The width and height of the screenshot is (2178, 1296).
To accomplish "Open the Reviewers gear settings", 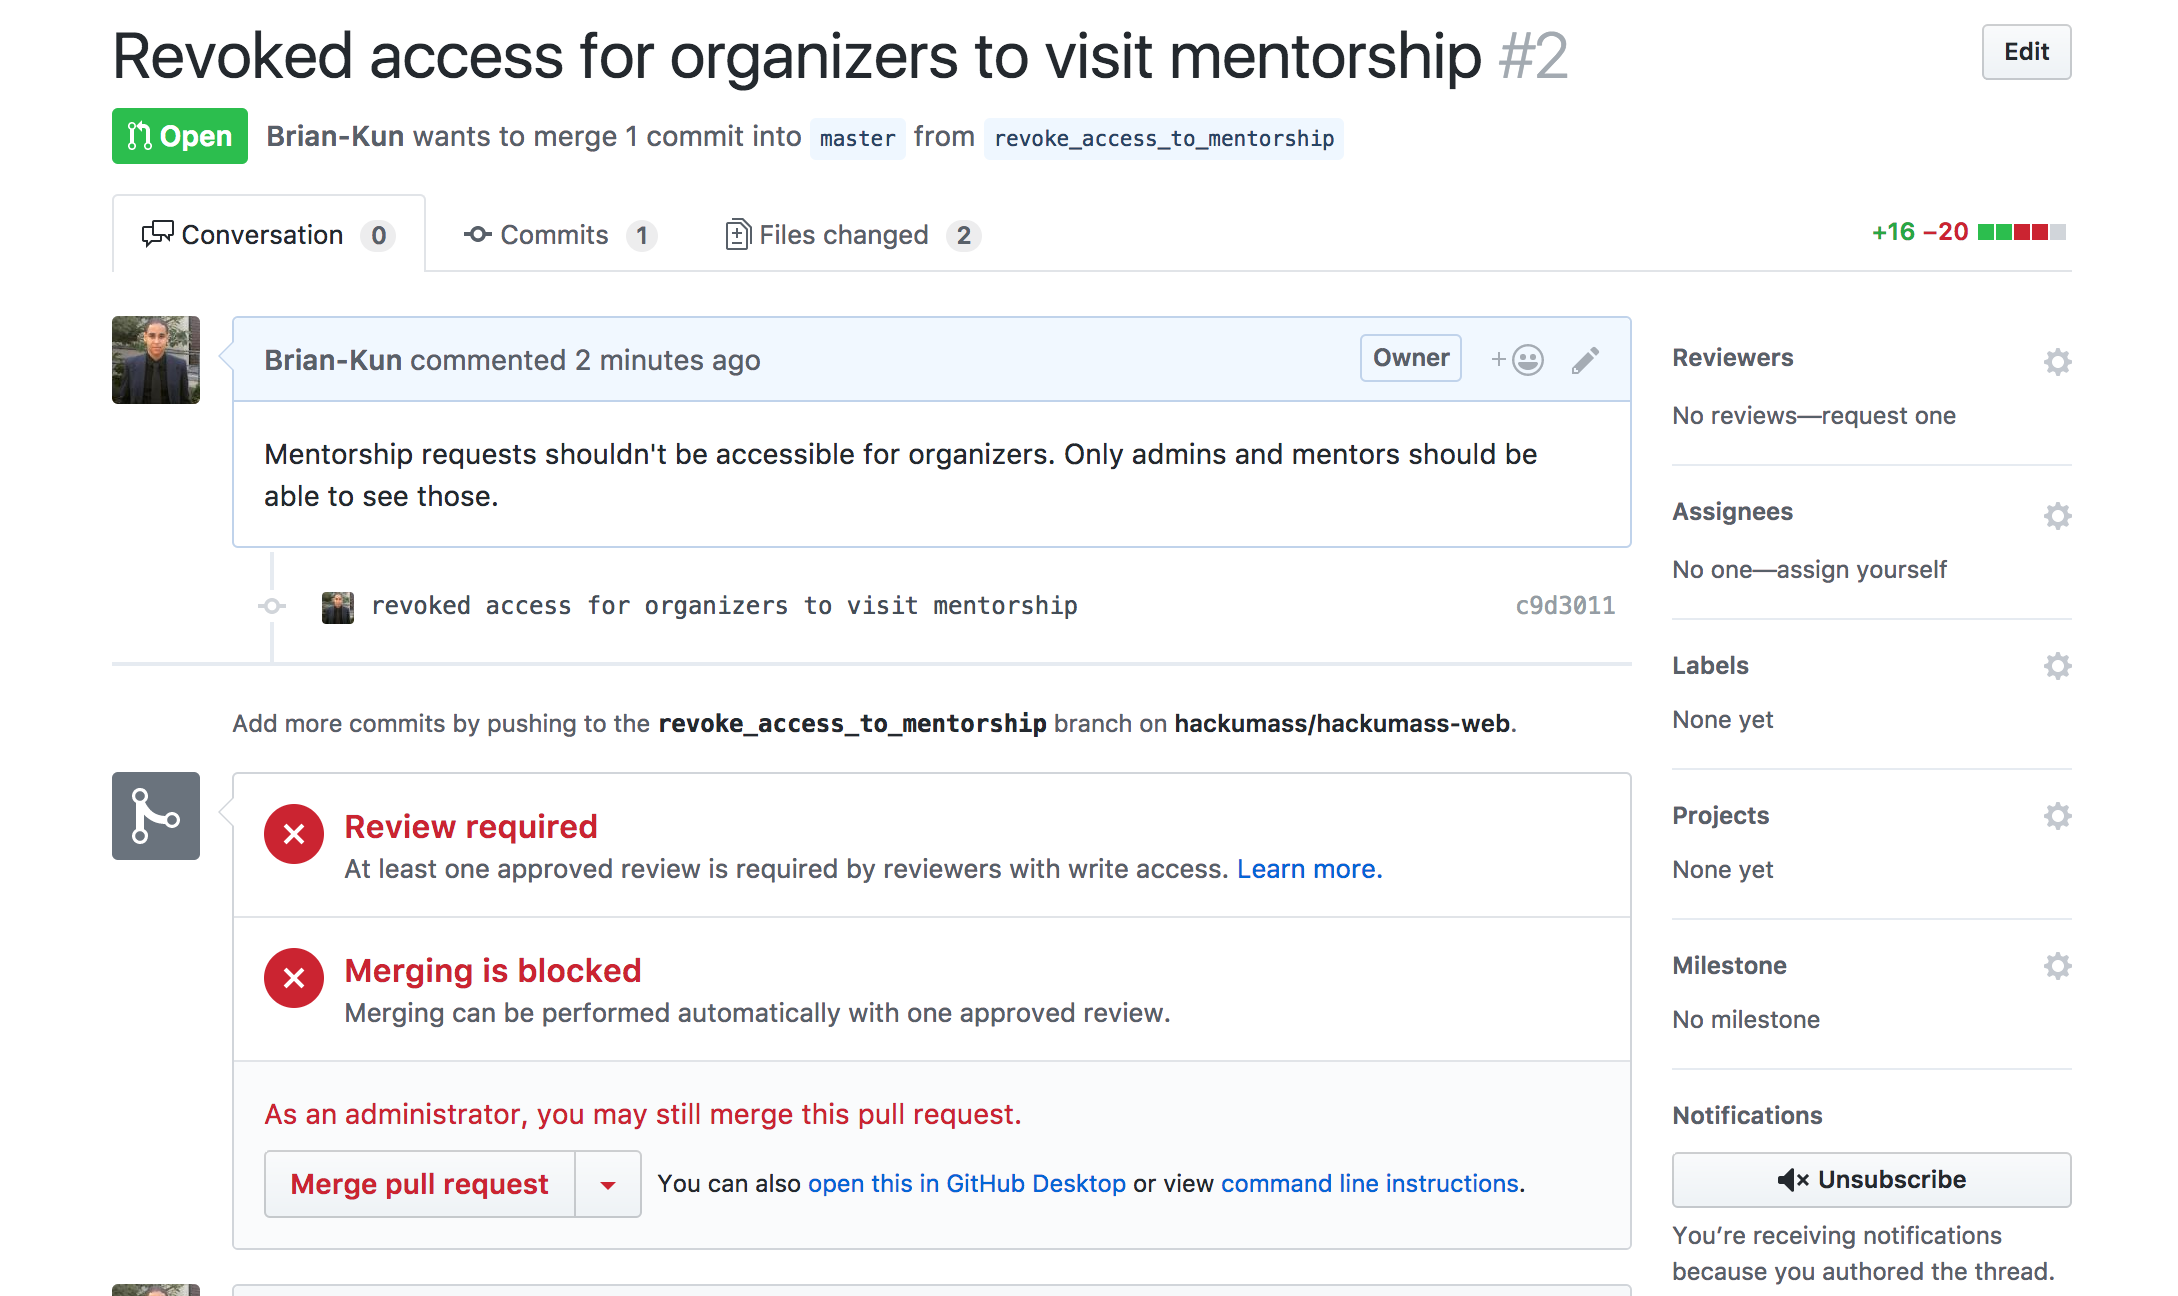I will (x=2057, y=361).
